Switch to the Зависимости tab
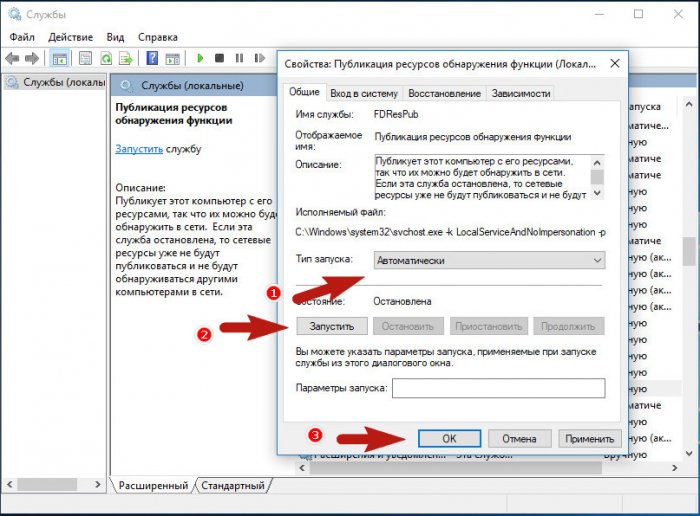700x516 pixels. click(x=521, y=93)
